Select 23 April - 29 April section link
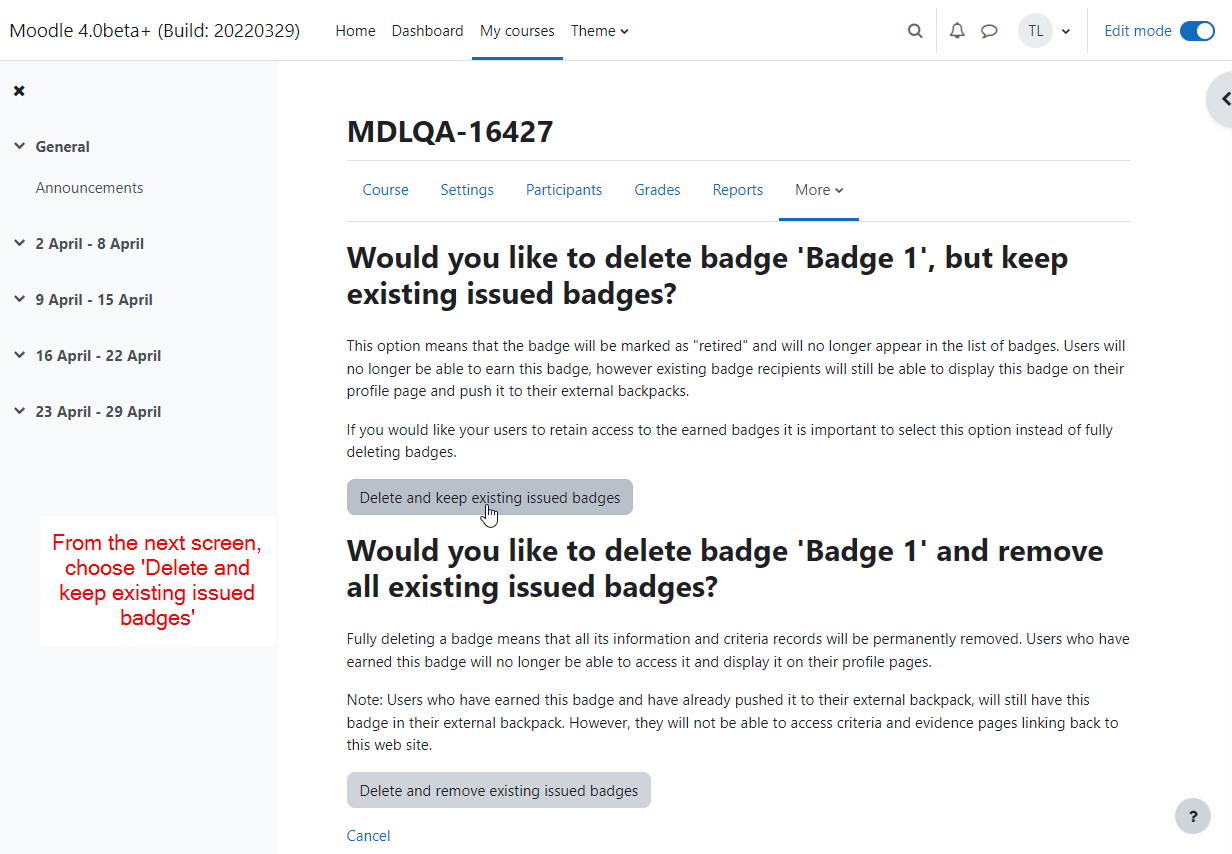 pyautogui.click(x=98, y=411)
